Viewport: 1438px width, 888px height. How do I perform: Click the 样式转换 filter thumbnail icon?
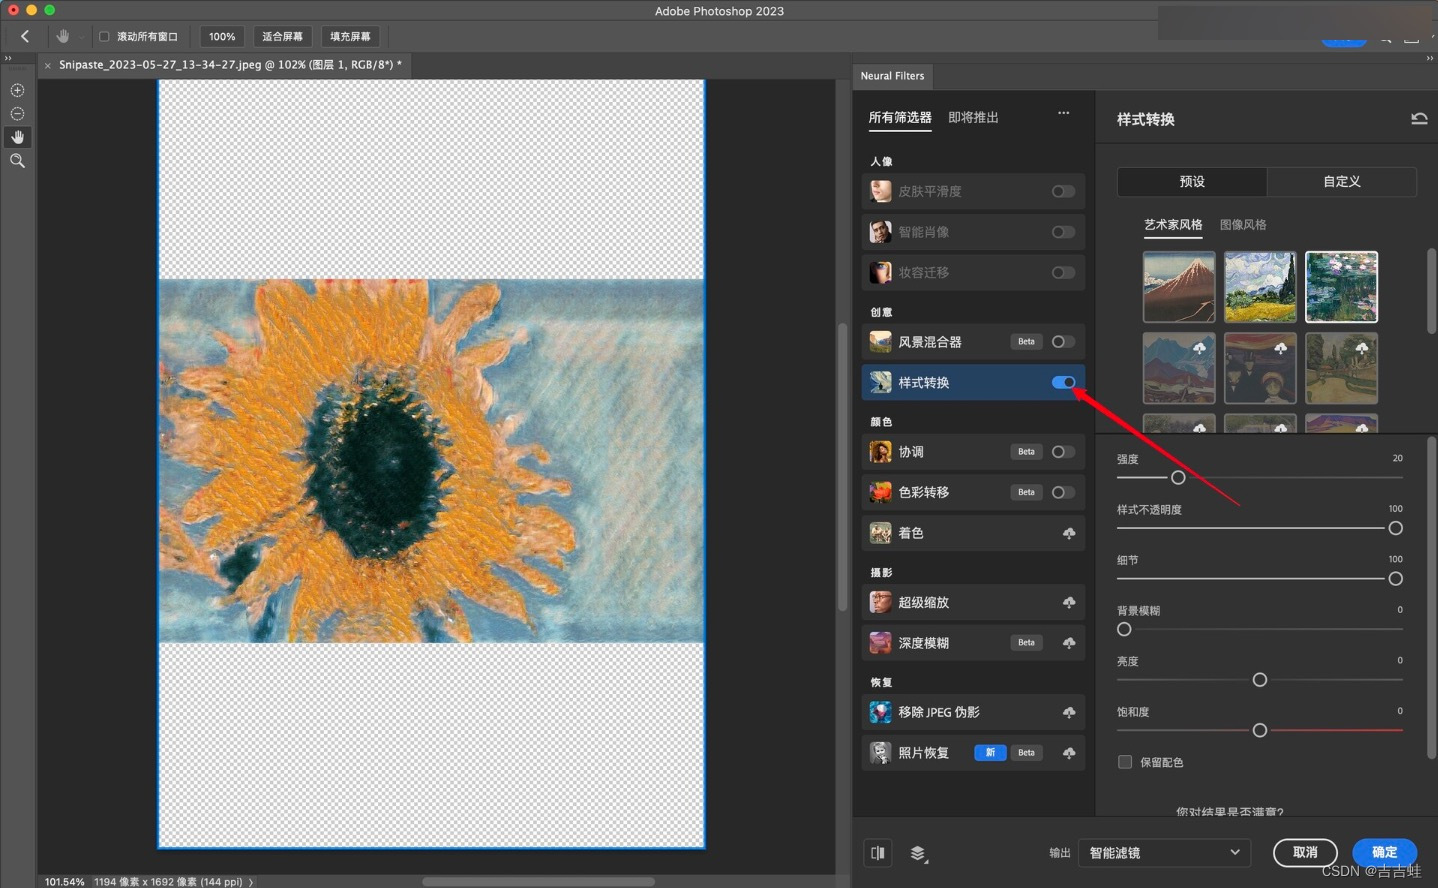(x=880, y=382)
